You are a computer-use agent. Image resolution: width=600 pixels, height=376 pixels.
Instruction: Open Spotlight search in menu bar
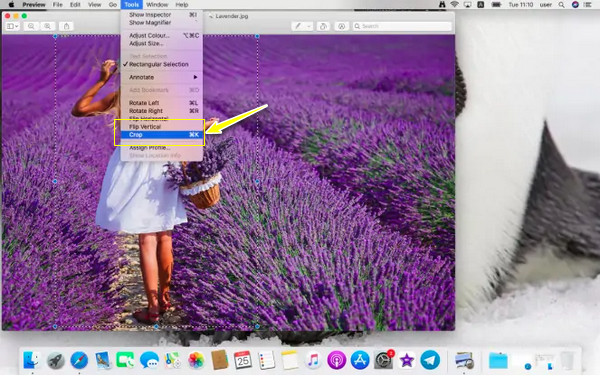tap(561, 5)
